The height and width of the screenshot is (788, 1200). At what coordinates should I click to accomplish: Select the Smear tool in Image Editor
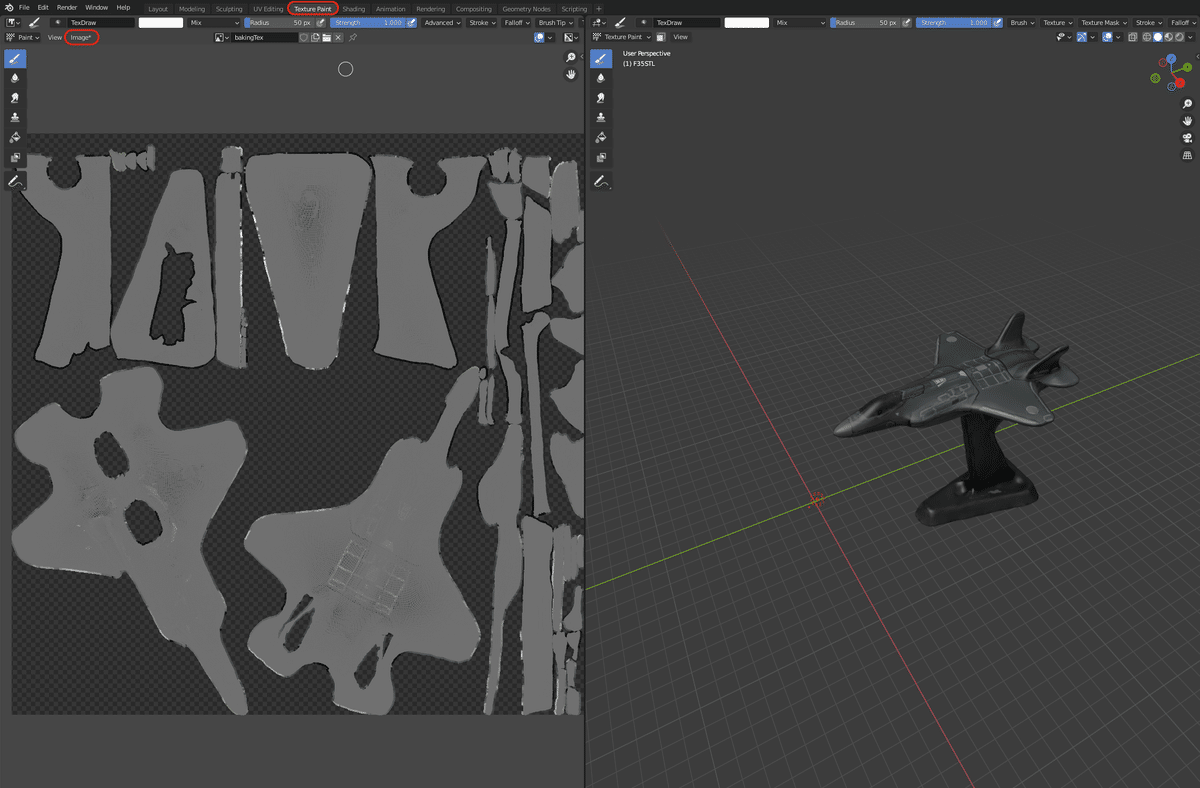15,98
